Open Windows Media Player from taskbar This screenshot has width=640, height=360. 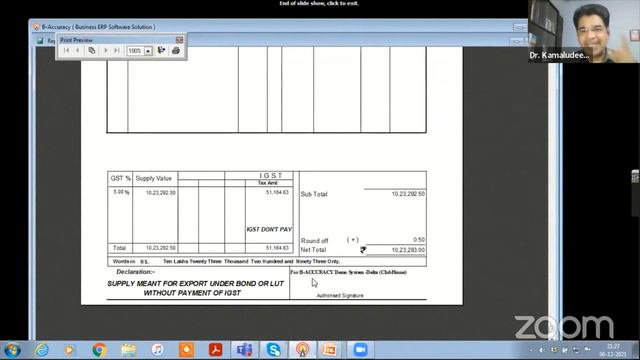(69, 350)
